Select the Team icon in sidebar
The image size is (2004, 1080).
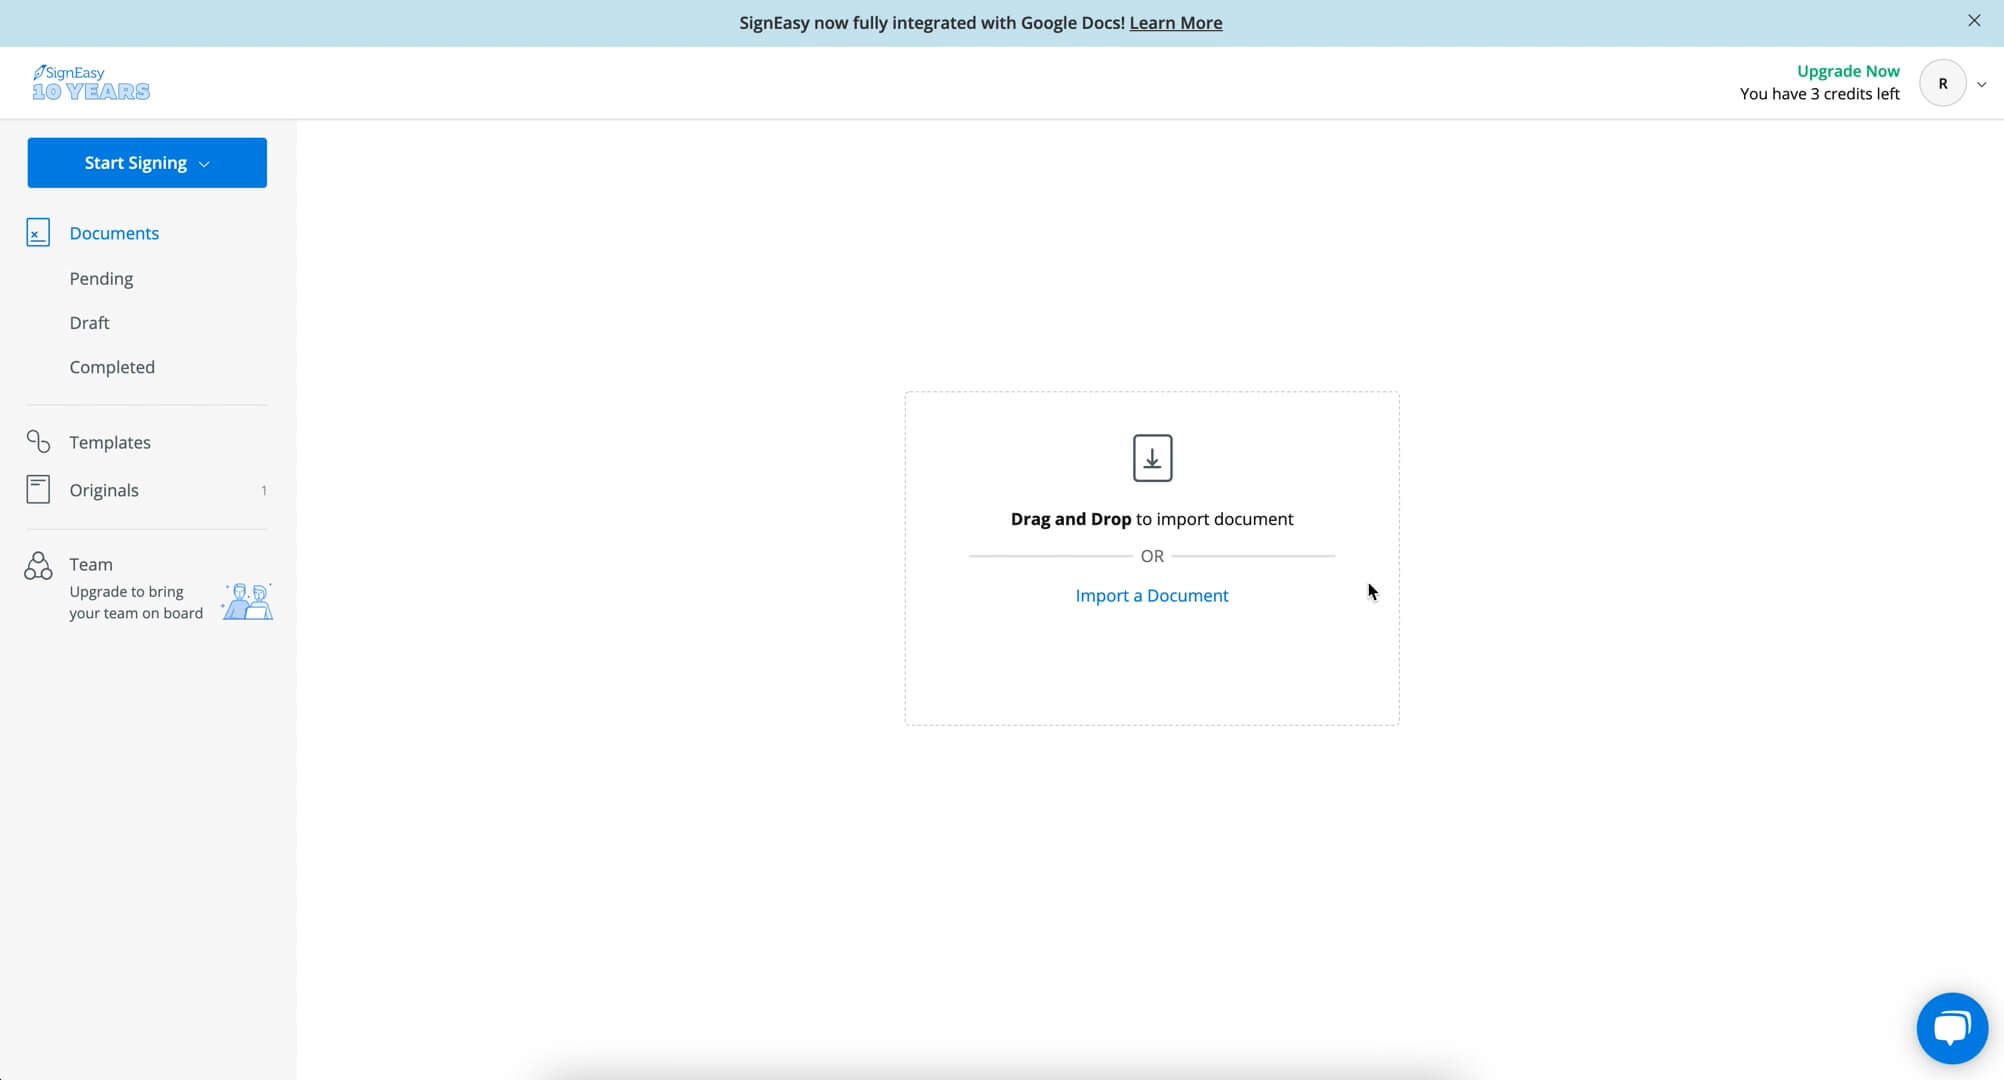click(x=37, y=565)
